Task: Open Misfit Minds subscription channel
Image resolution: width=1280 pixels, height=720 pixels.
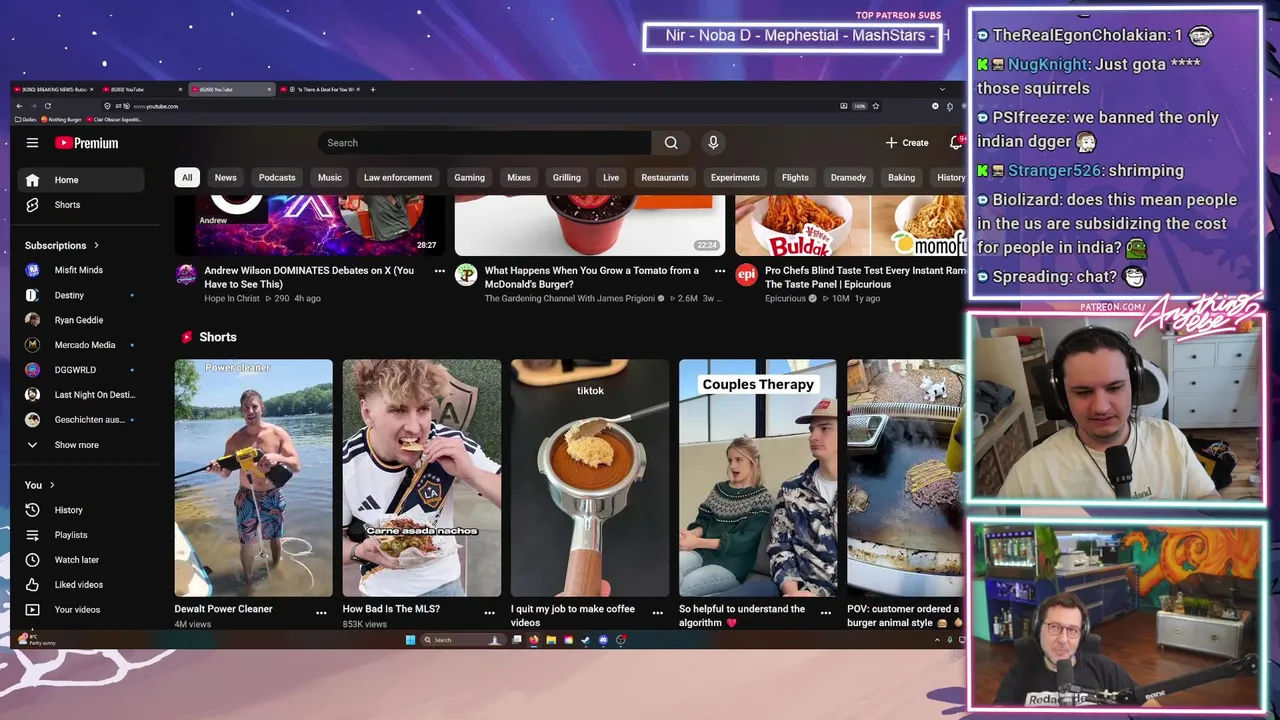Action: (81, 270)
